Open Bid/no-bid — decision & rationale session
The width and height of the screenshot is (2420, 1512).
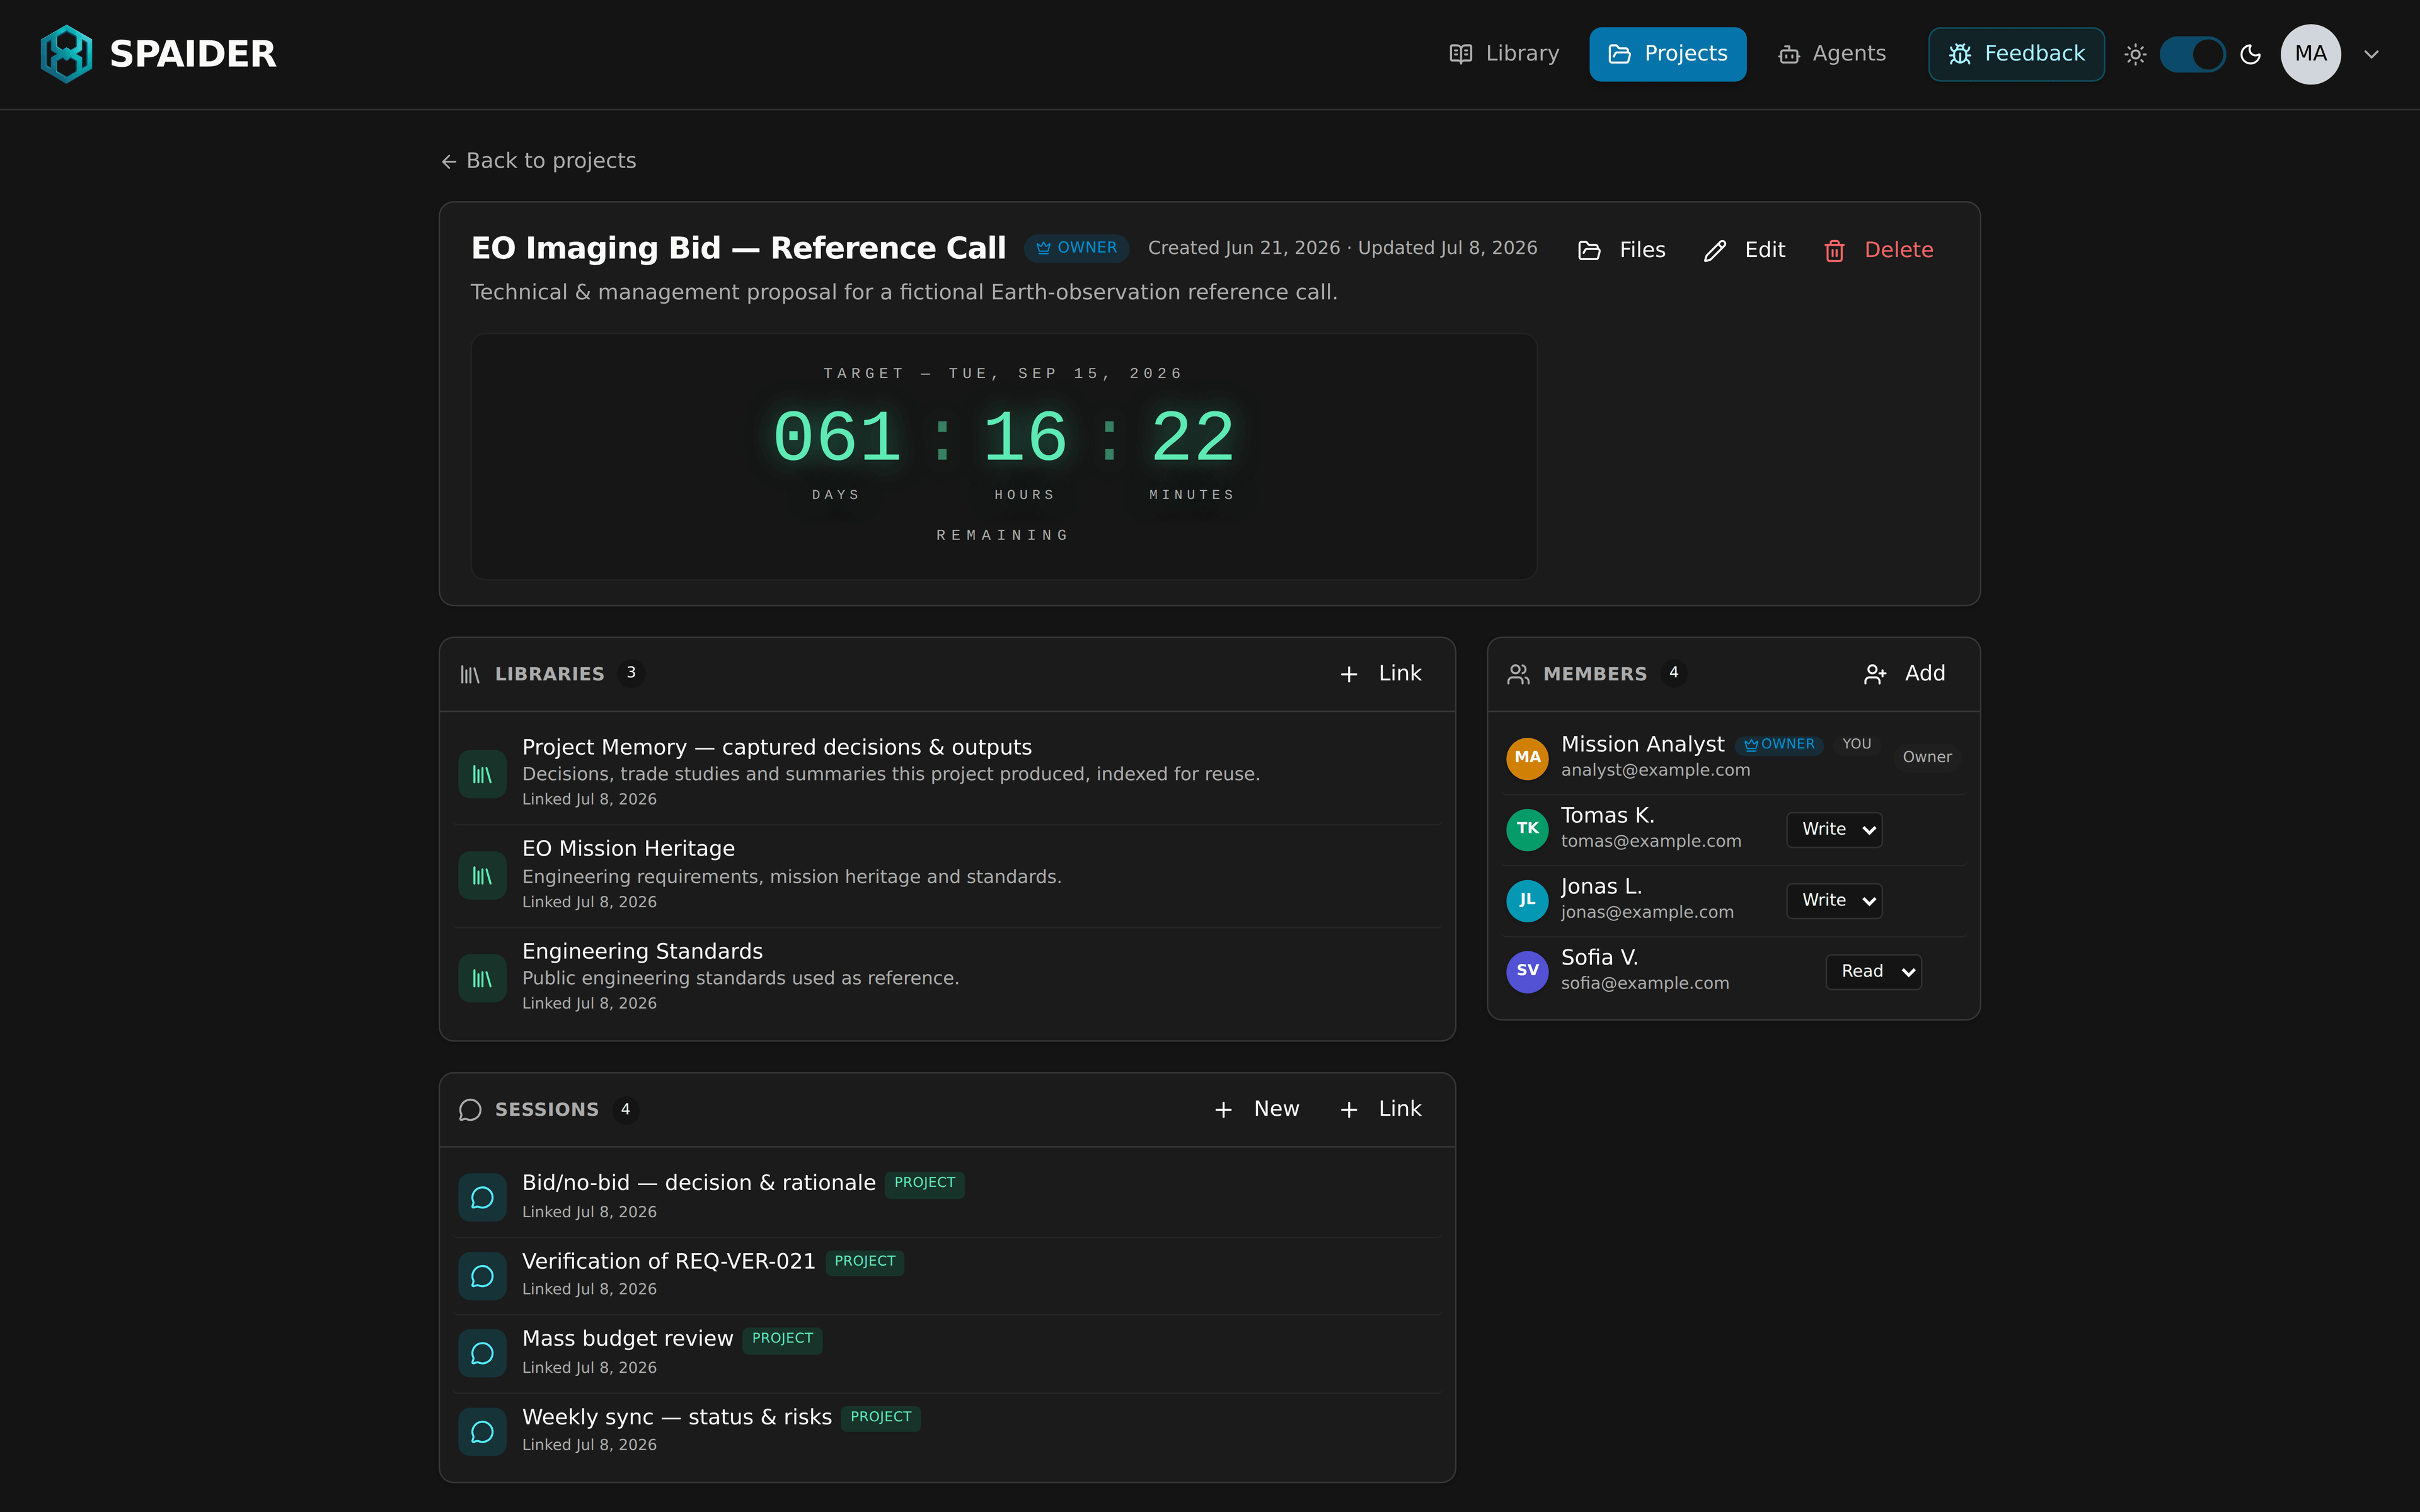coord(698,1183)
